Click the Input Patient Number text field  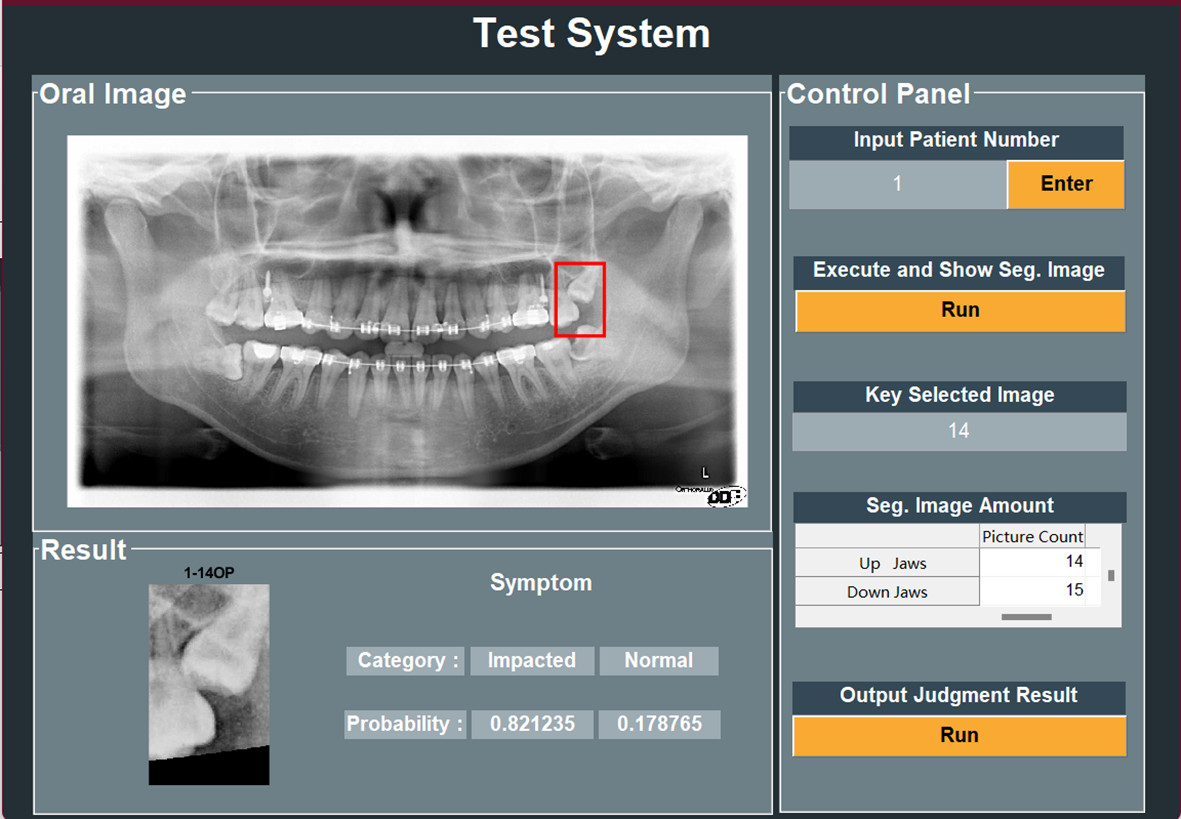(897, 184)
